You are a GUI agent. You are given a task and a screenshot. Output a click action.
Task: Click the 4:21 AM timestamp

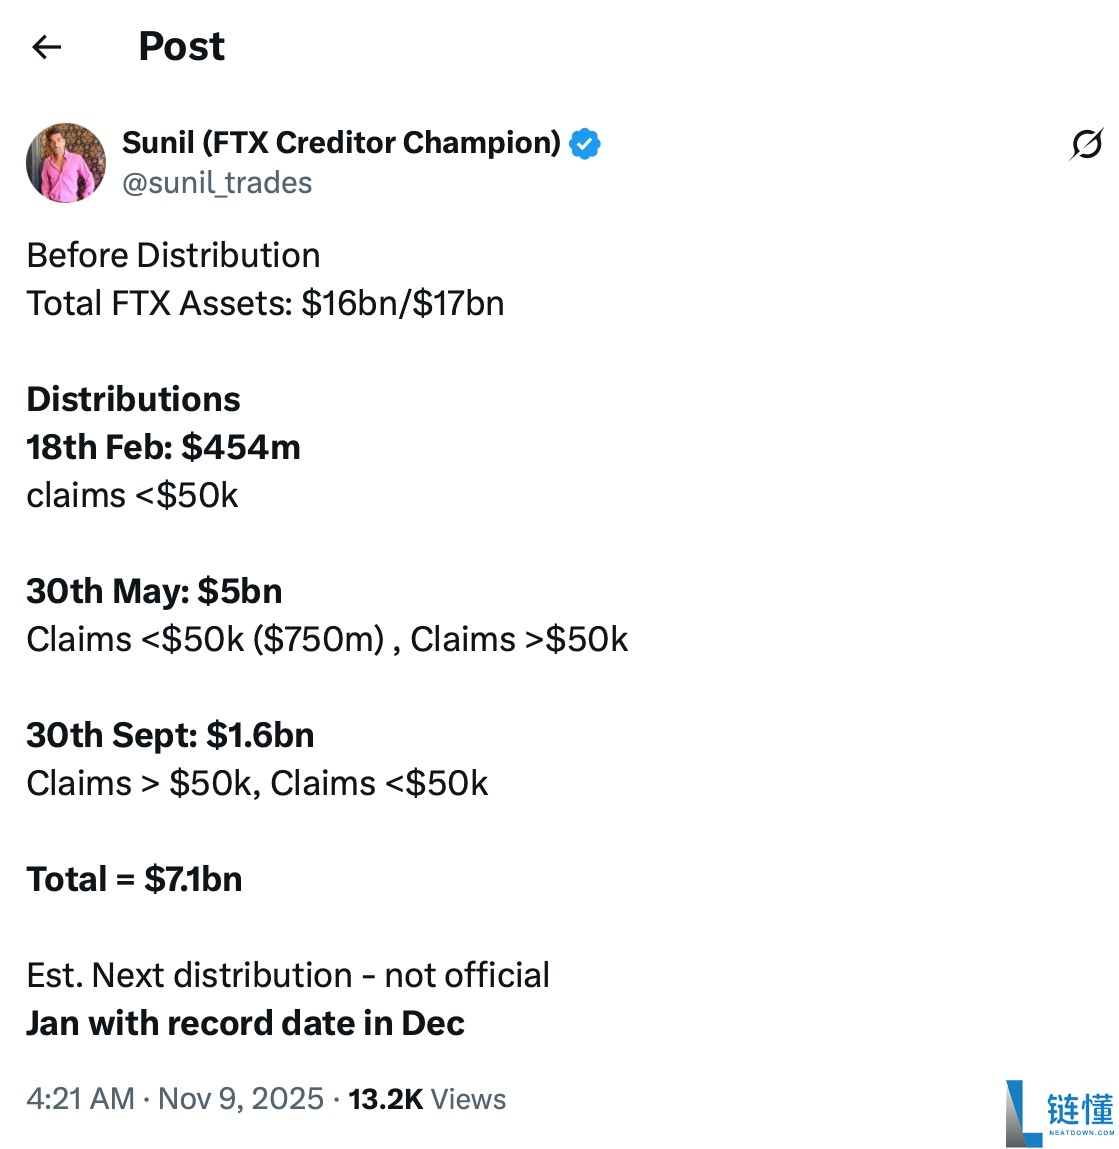pyautogui.click(x=80, y=1099)
